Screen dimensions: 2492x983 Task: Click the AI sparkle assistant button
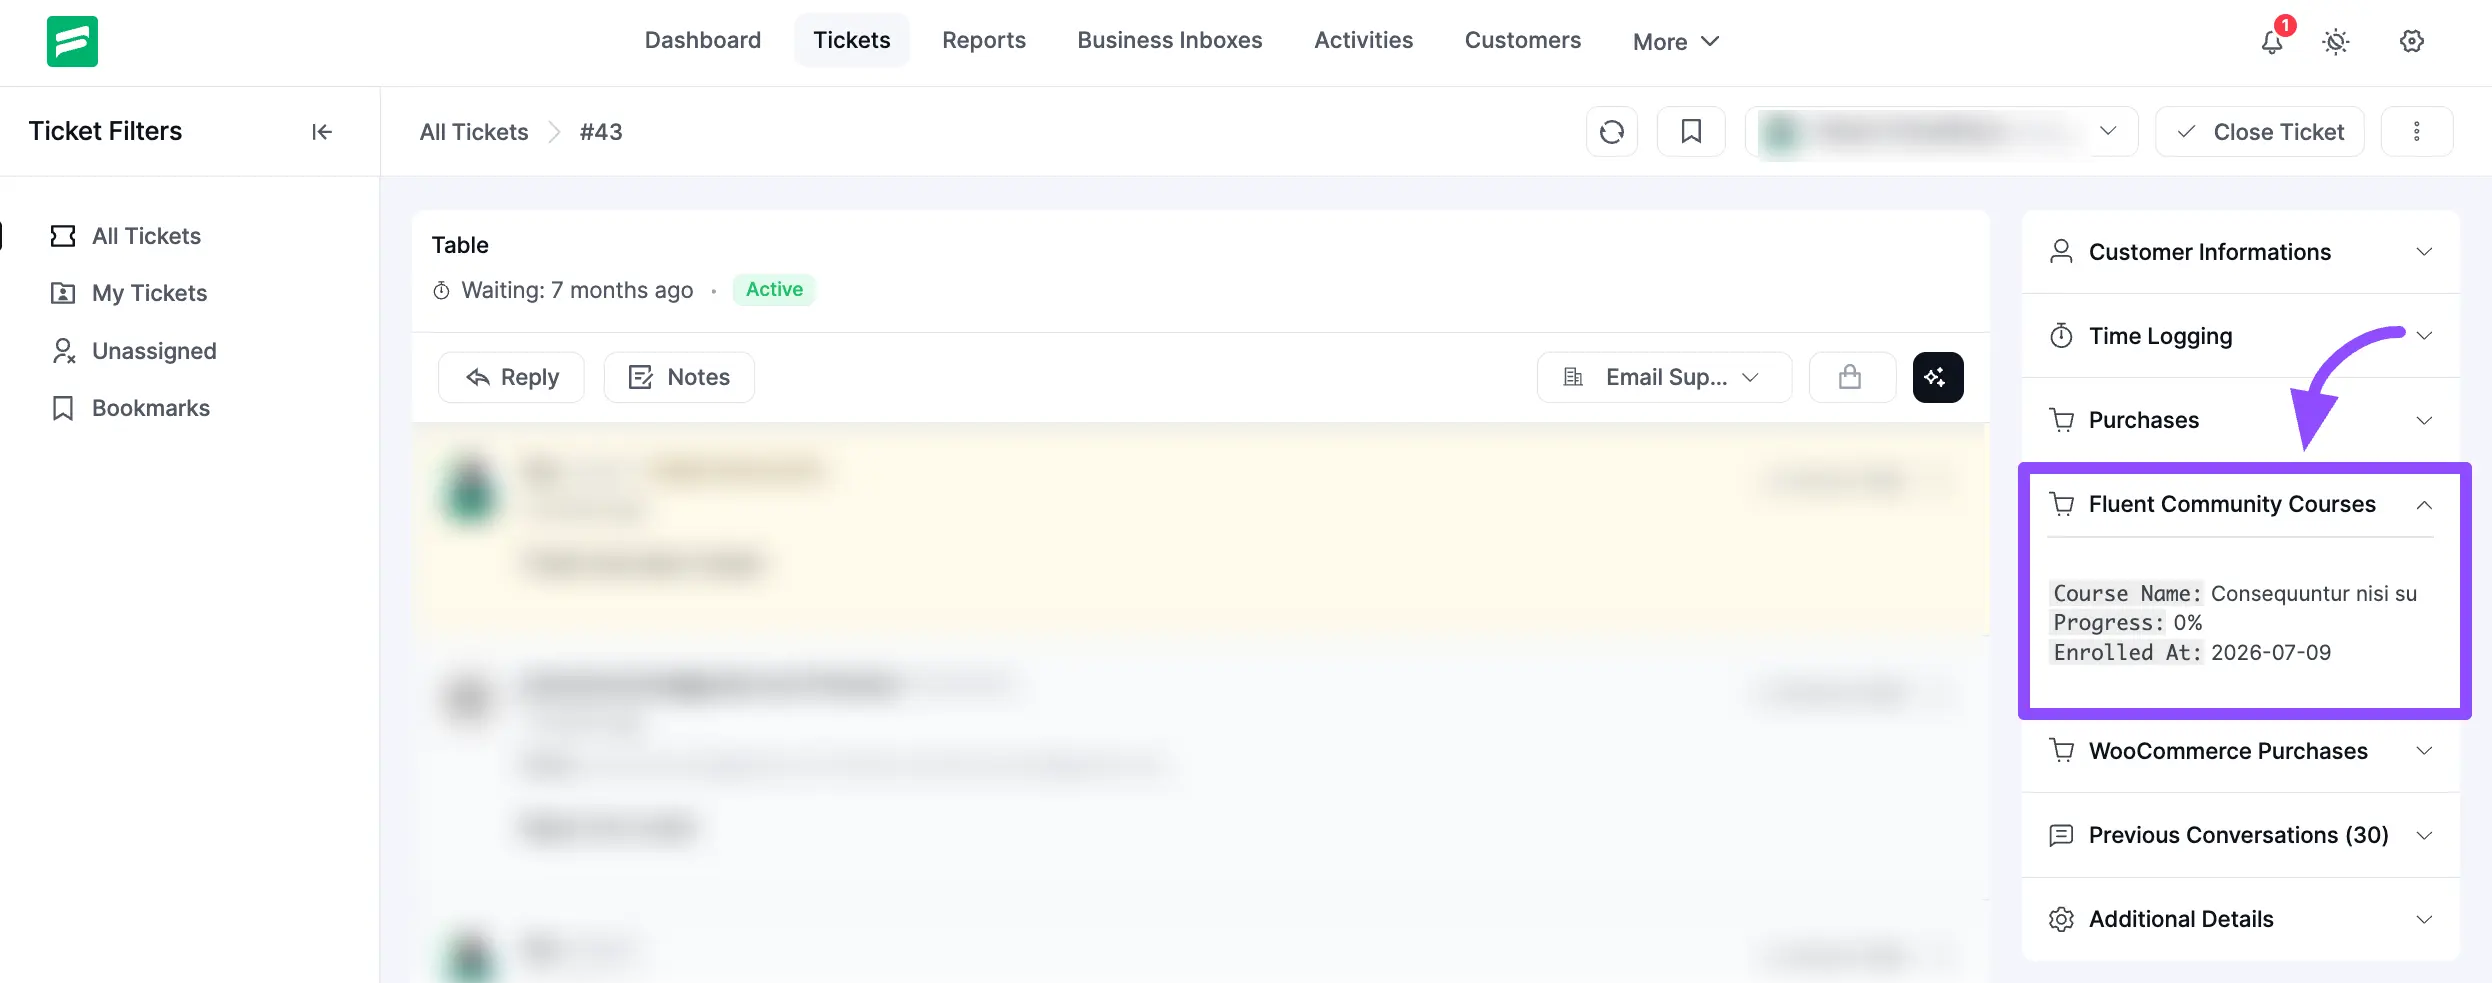[1938, 377]
